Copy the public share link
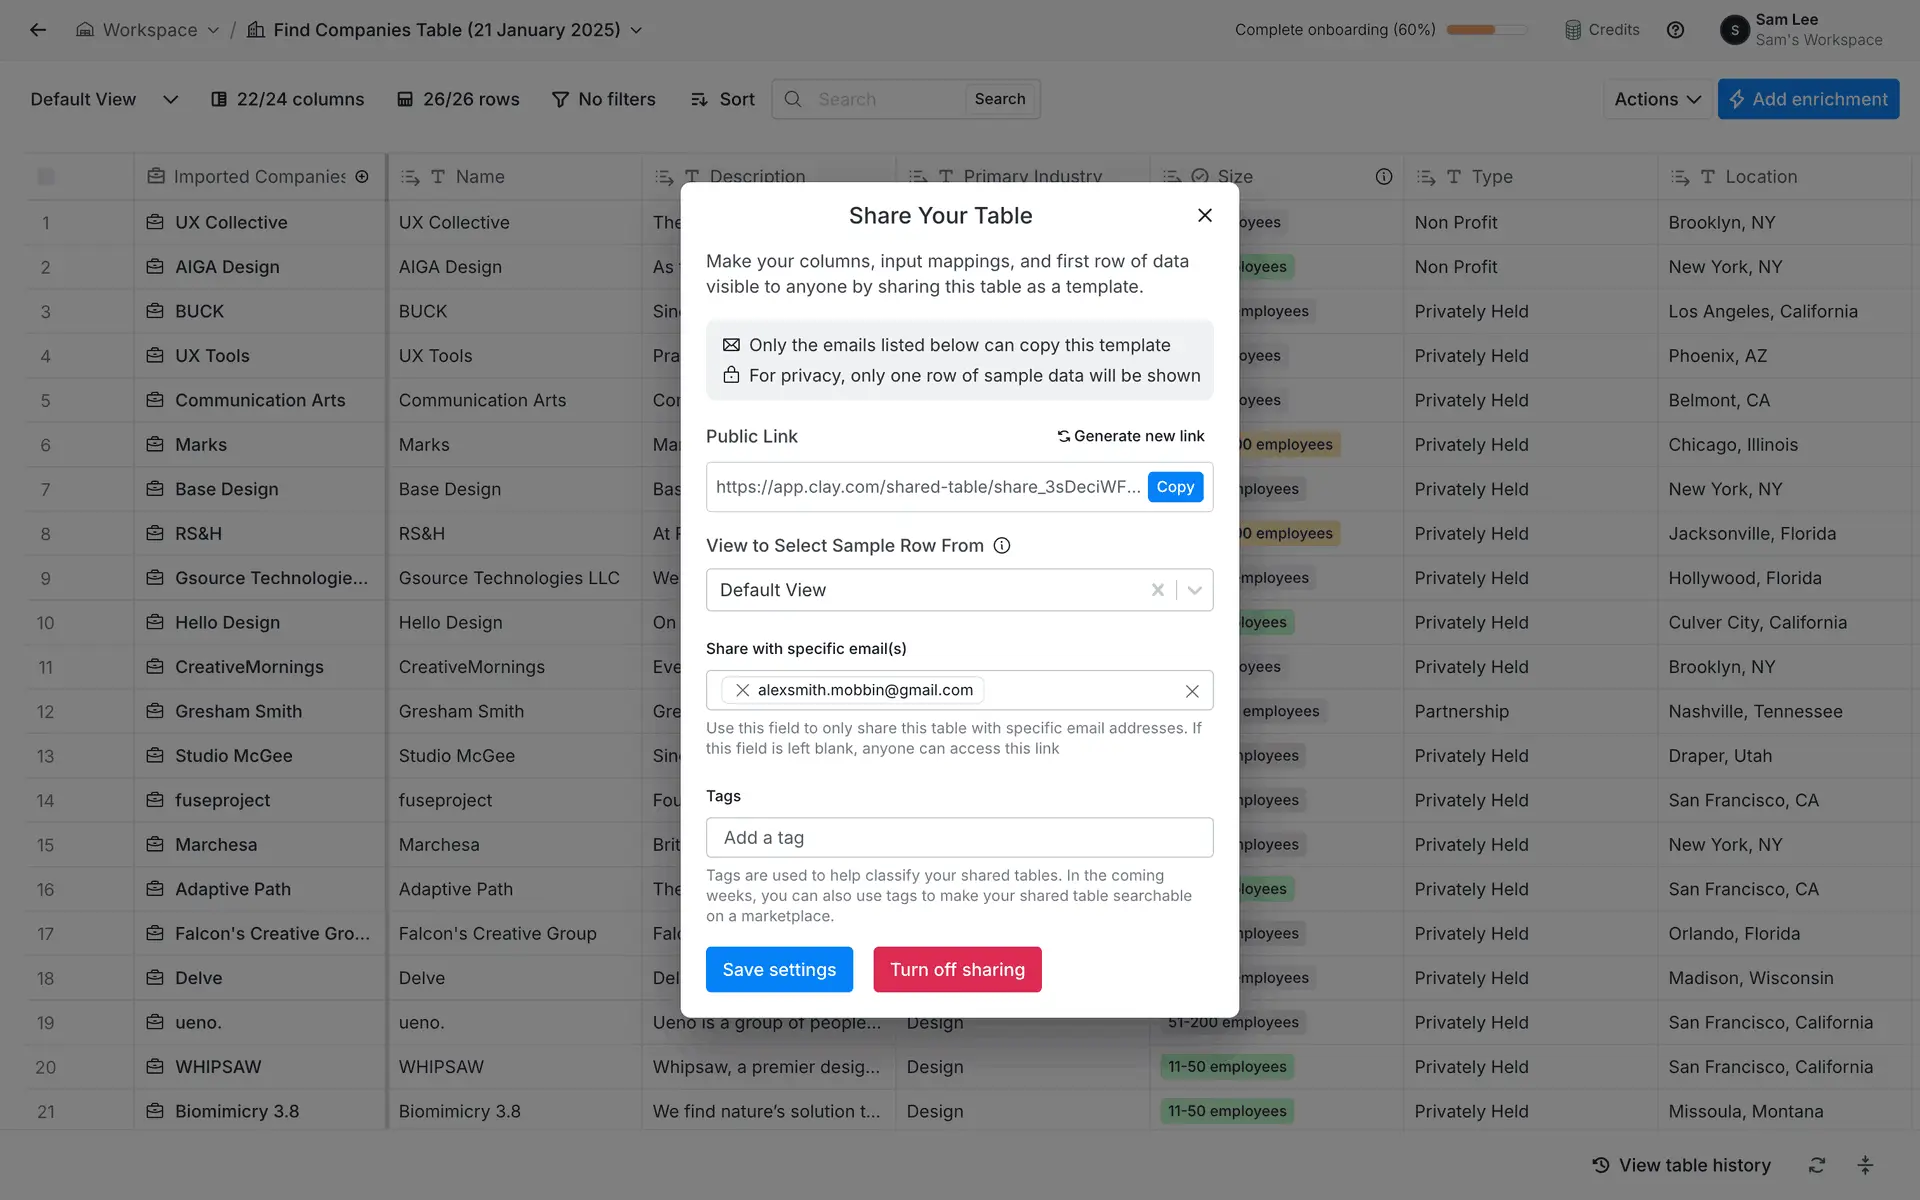Image resolution: width=1920 pixels, height=1200 pixels. click(x=1175, y=487)
